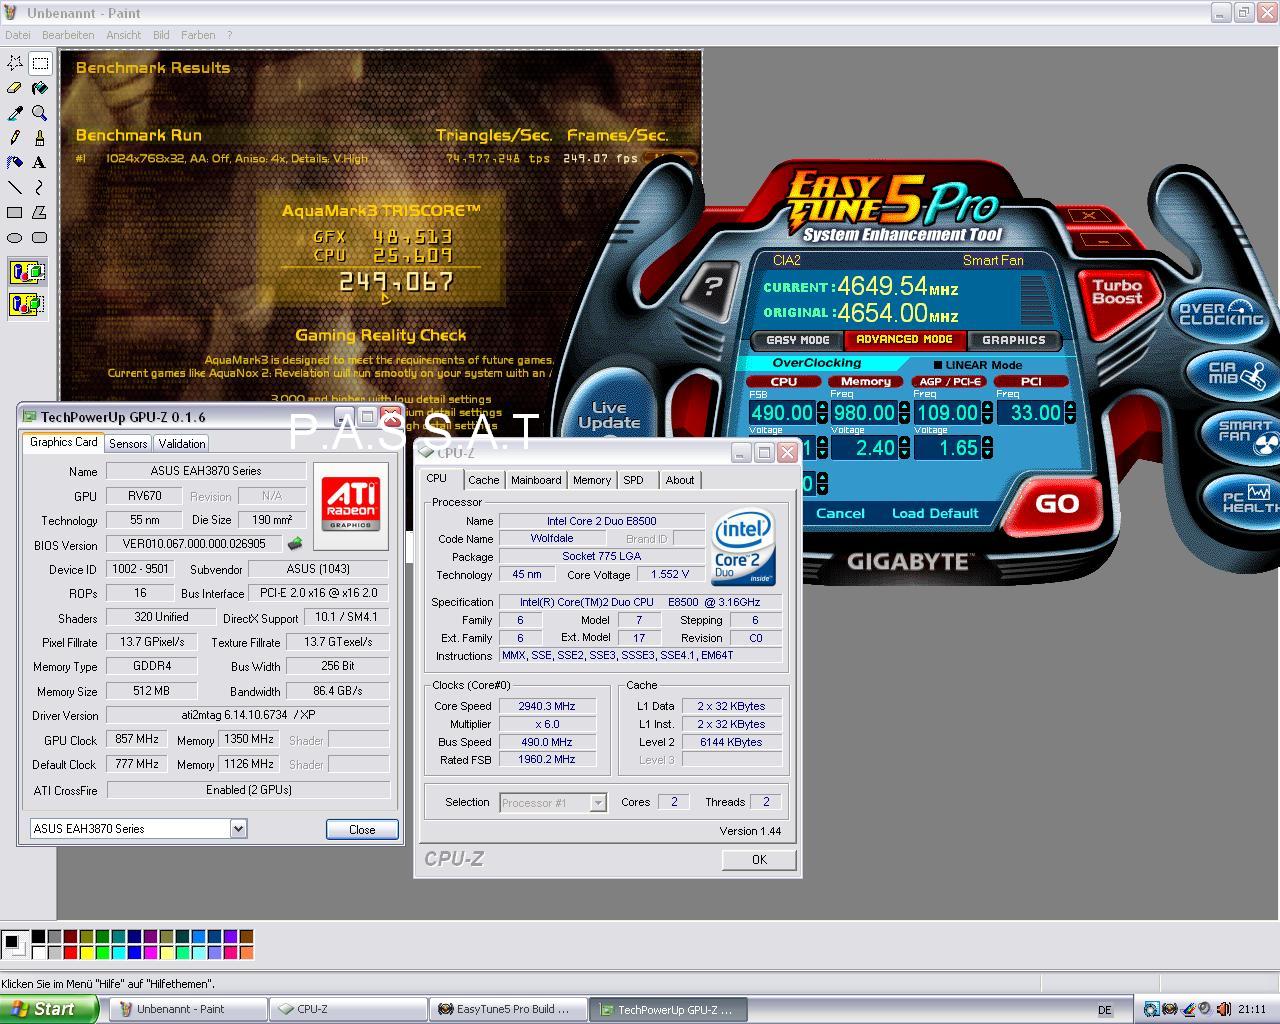Select the Ellipse shape tool
Screen dimensions: 1280x1024
15,237
